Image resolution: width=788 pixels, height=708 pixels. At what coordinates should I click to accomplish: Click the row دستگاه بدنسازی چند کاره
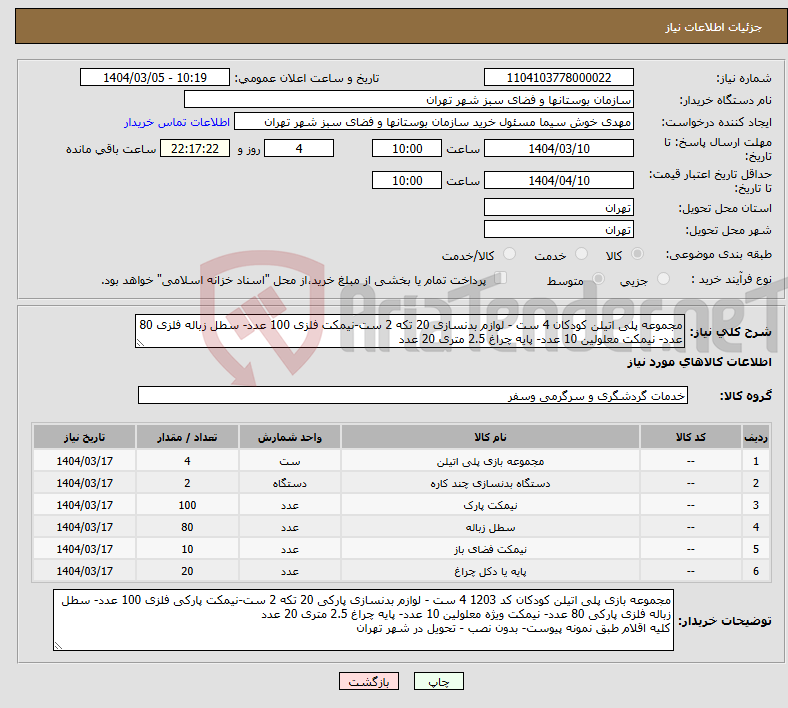[x=402, y=483]
